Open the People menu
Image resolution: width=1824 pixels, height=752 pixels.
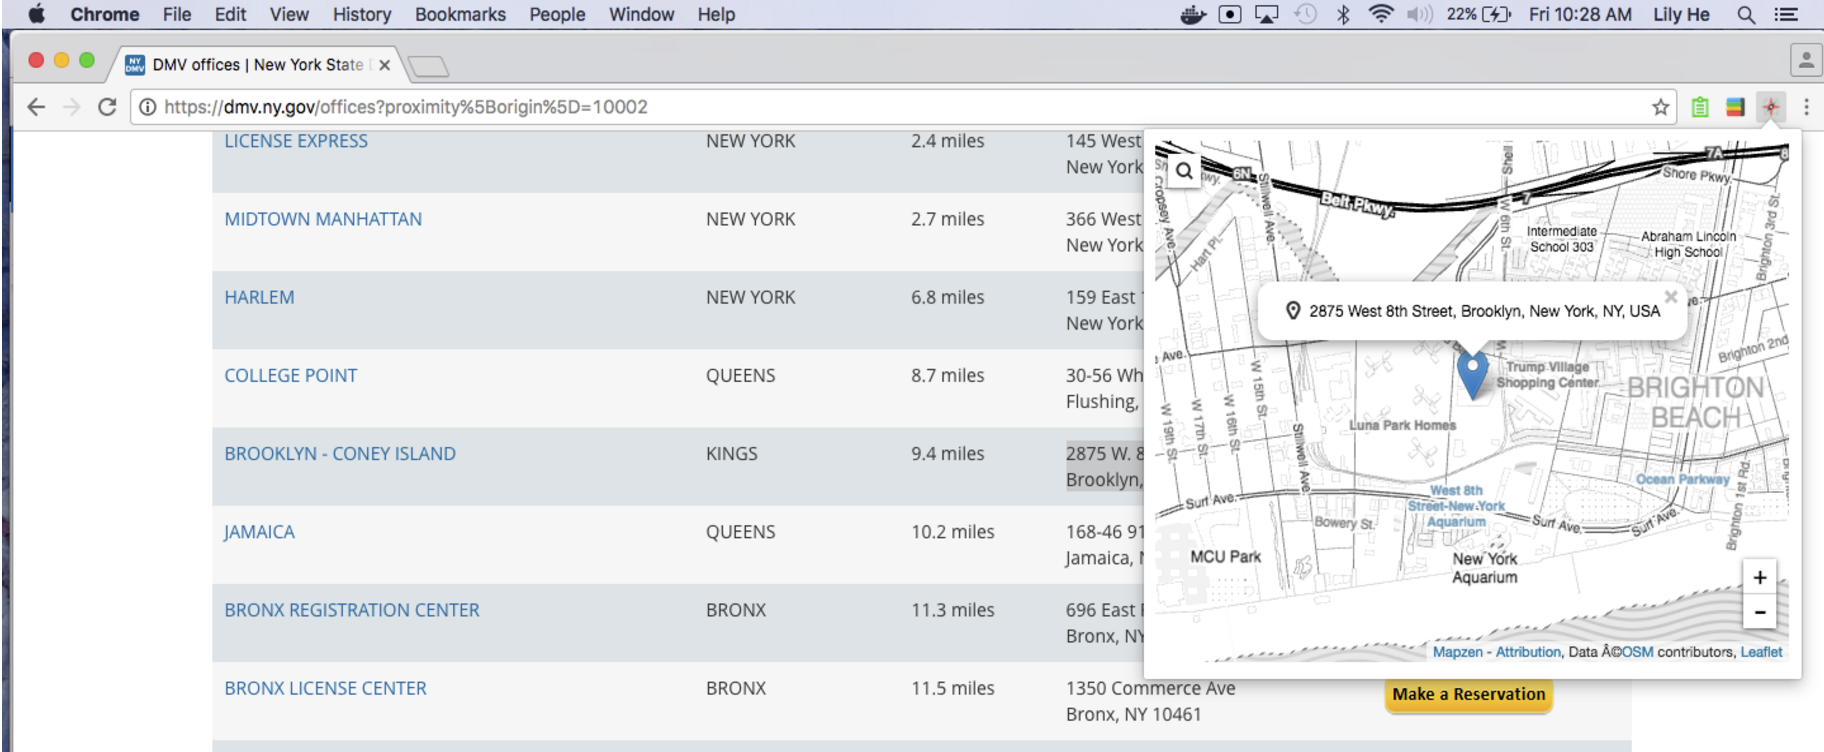point(557,14)
